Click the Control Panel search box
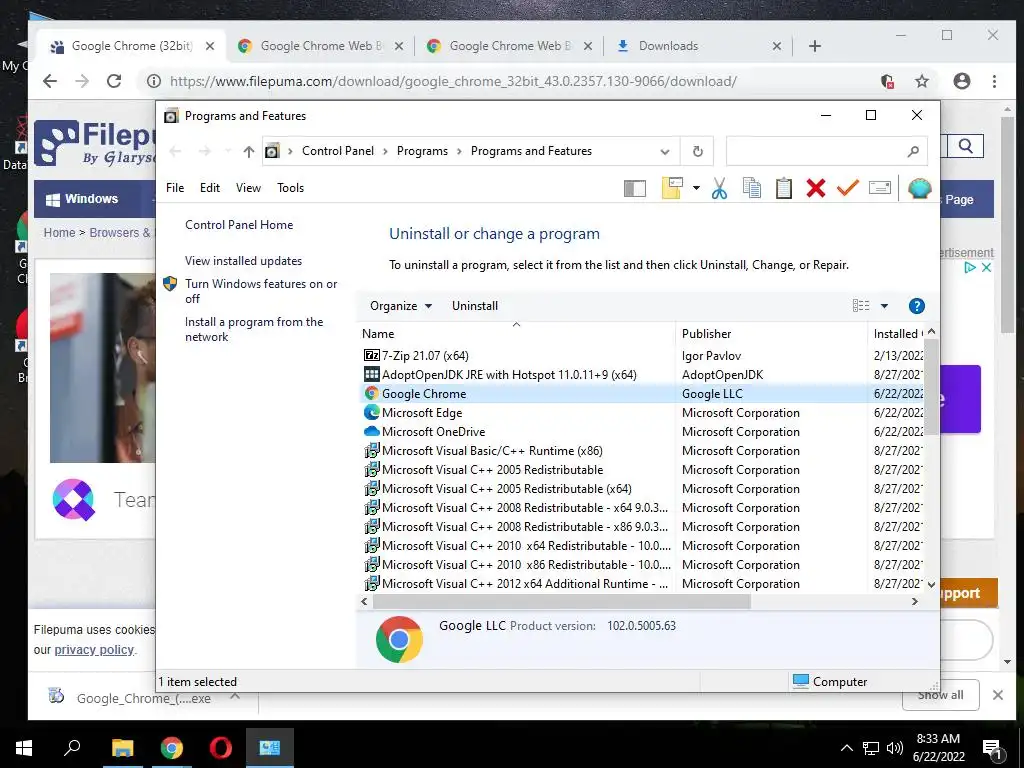The image size is (1024, 768). (x=826, y=152)
